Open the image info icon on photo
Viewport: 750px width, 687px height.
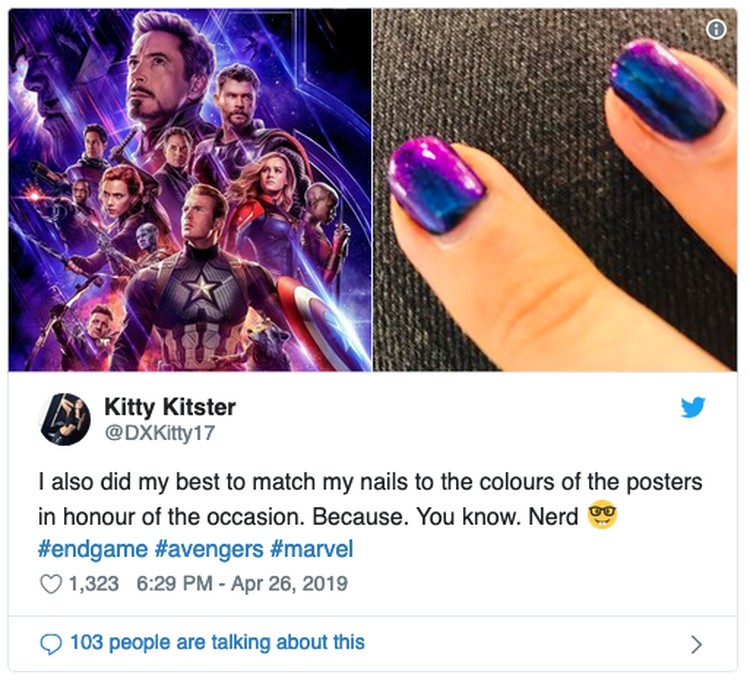716,30
